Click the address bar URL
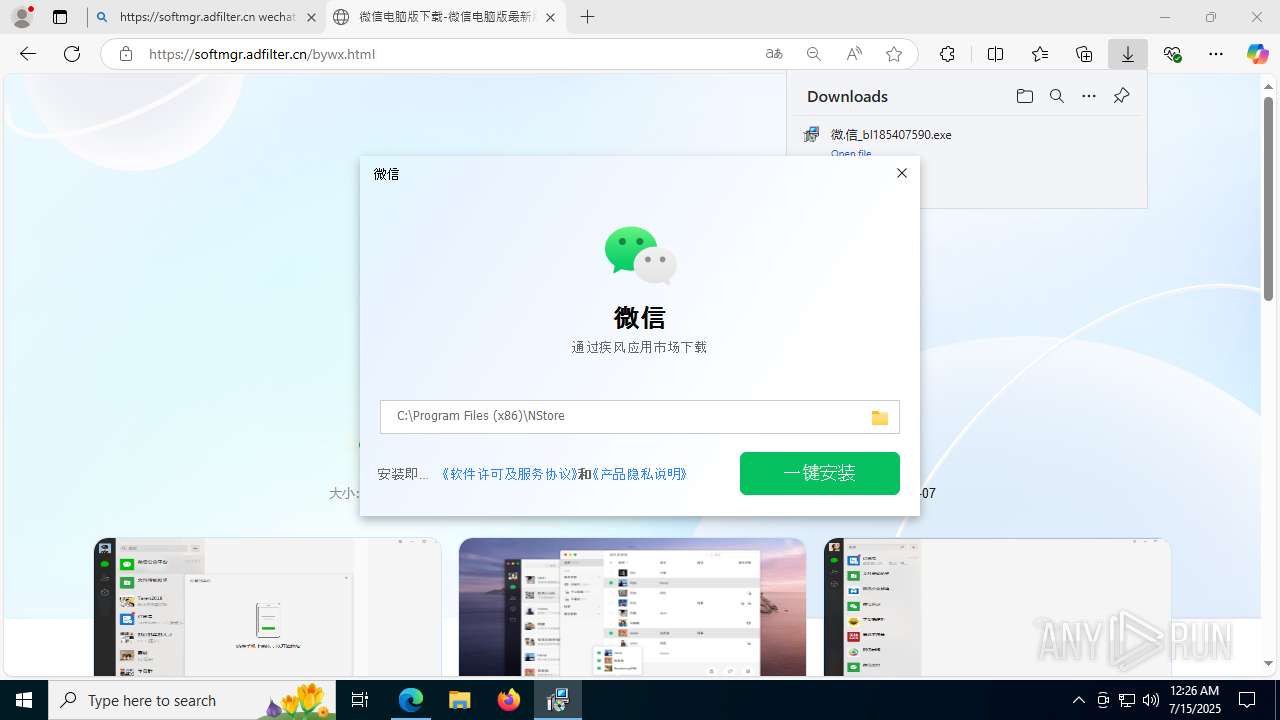Image resolution: width=1280 pixels, height=720 pixels. [x=262, y=54]
